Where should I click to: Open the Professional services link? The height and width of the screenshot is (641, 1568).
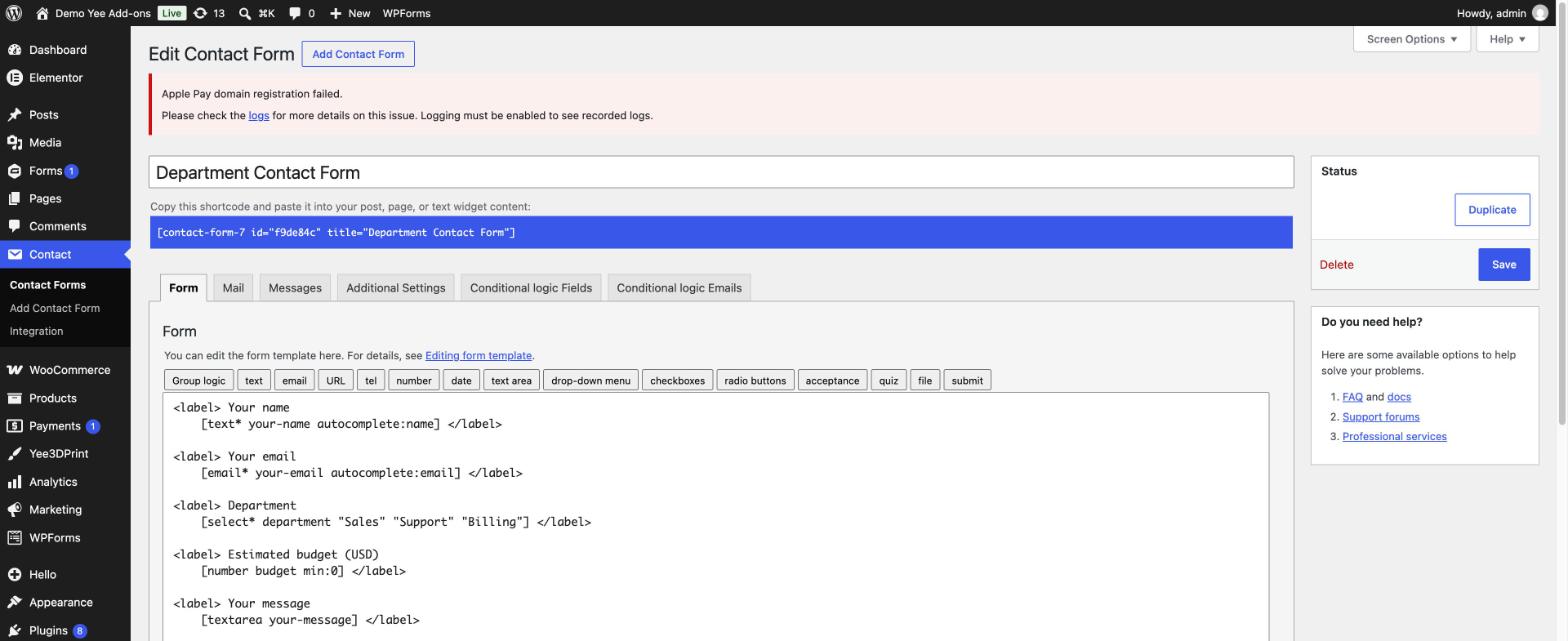pyautogui.click(x=1394, y=437)
